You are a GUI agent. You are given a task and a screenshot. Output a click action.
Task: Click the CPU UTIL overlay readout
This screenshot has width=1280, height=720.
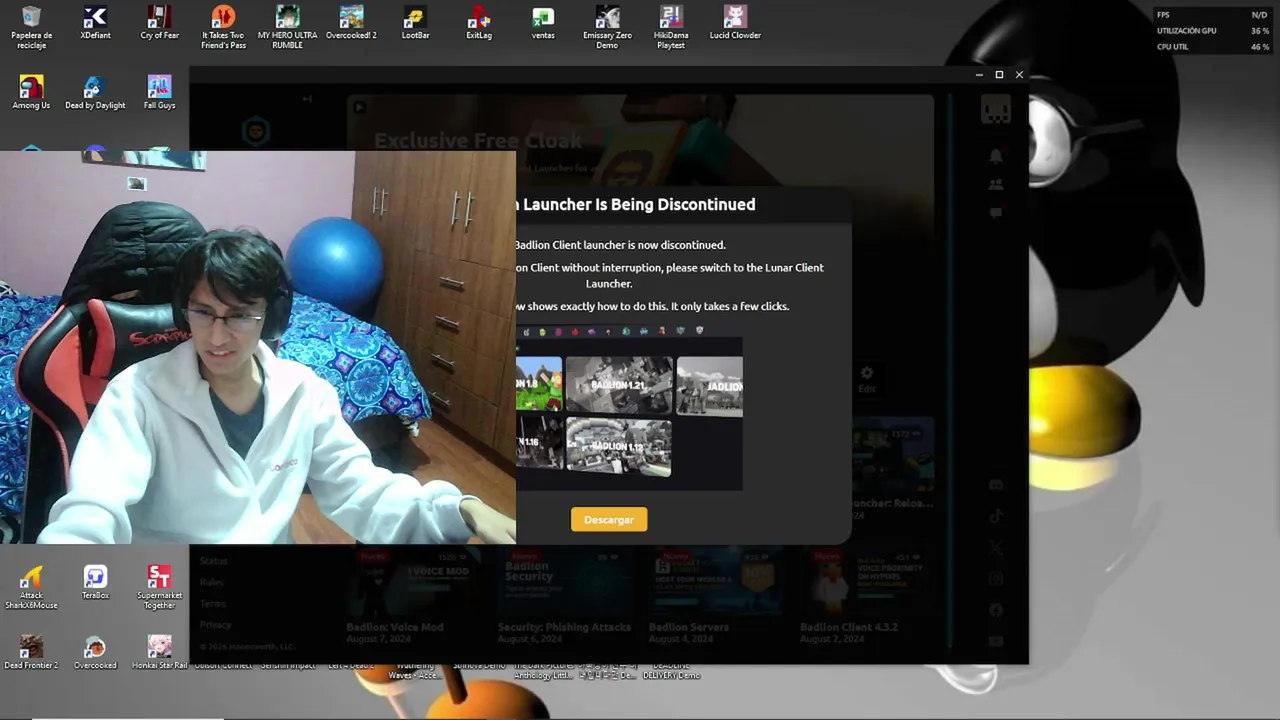pyautogui.click(x=1212, y=47)
